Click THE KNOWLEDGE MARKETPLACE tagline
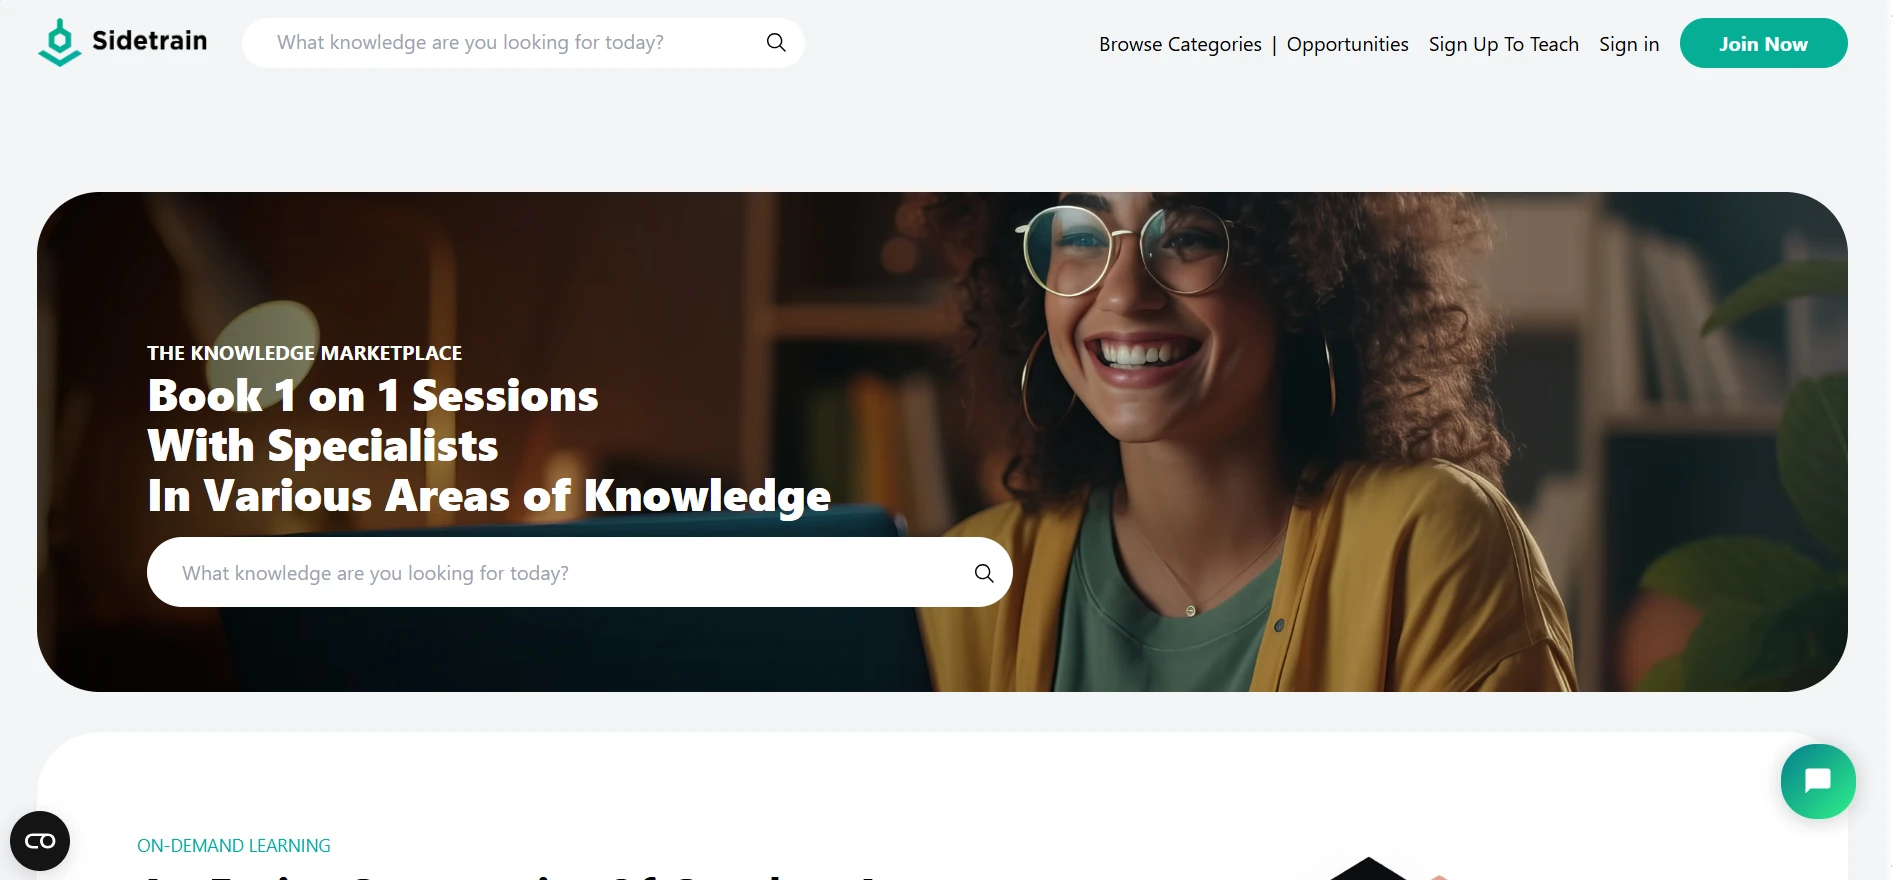Screen dimensions: 1892x880 pyautogui.click(x=304, y=353)
